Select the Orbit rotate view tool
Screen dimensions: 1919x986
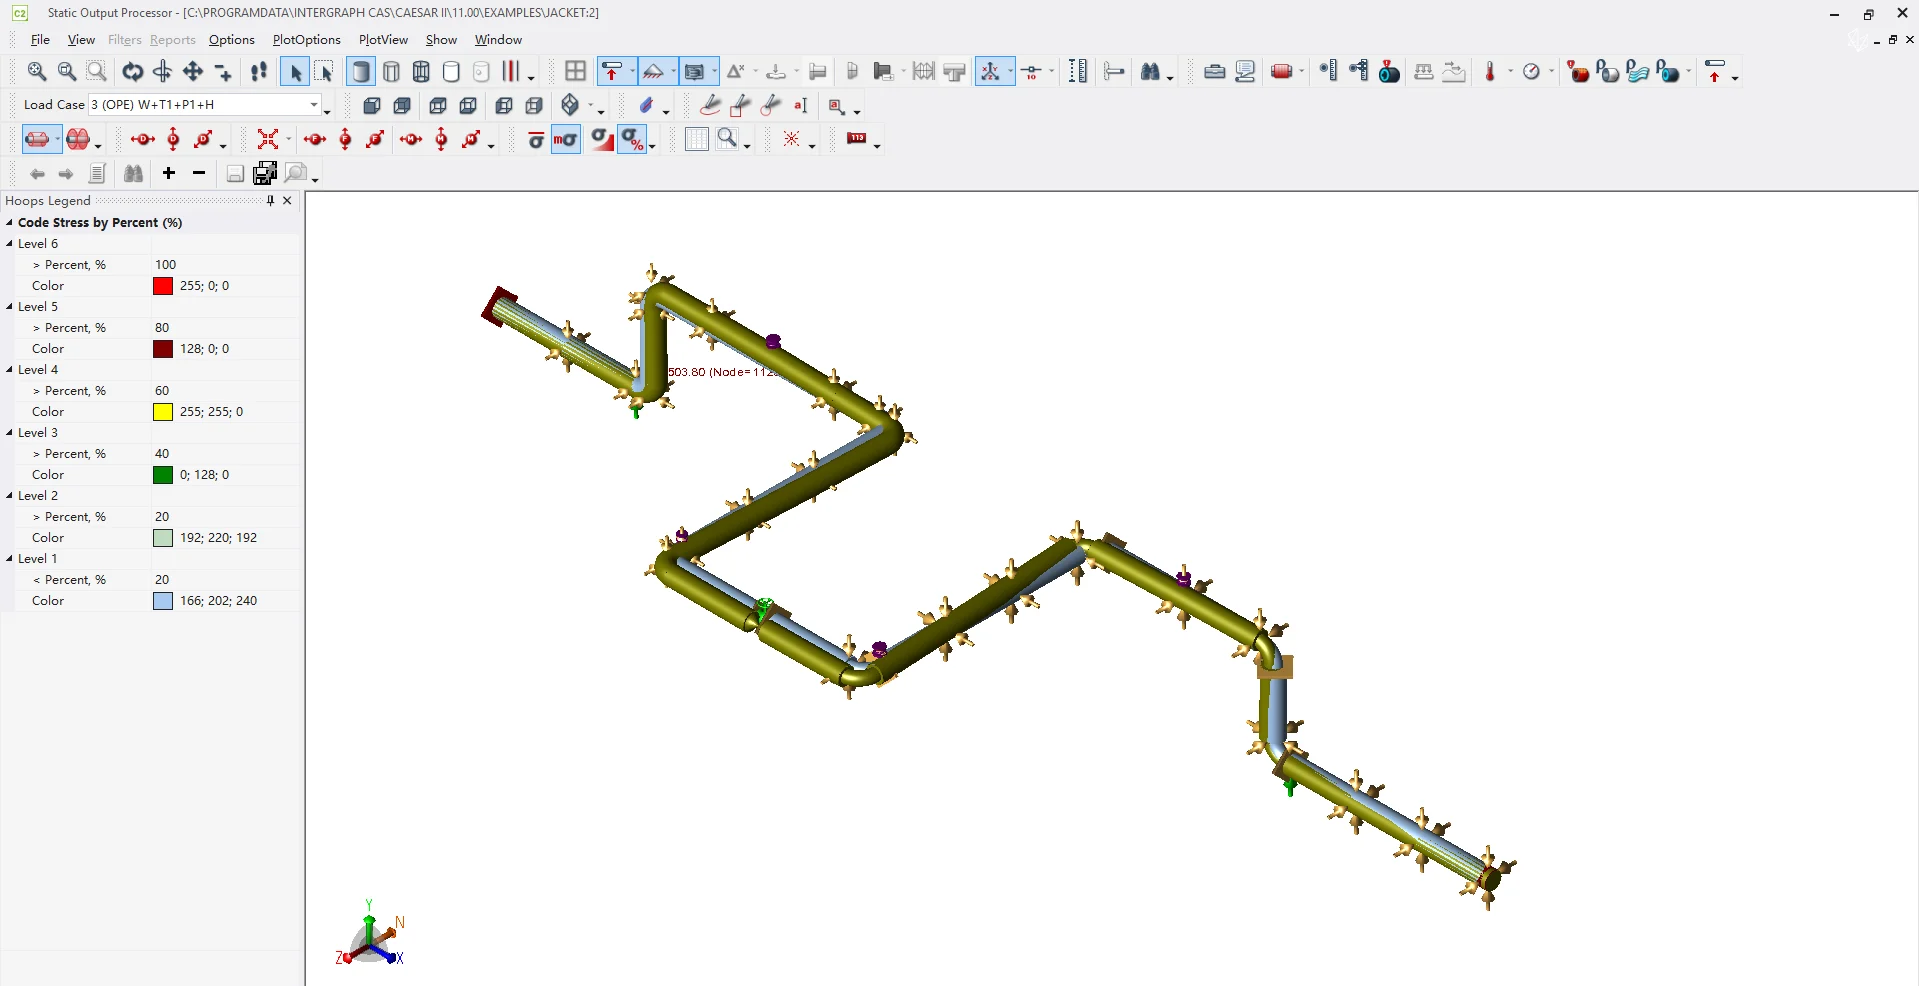click(132, 71)
